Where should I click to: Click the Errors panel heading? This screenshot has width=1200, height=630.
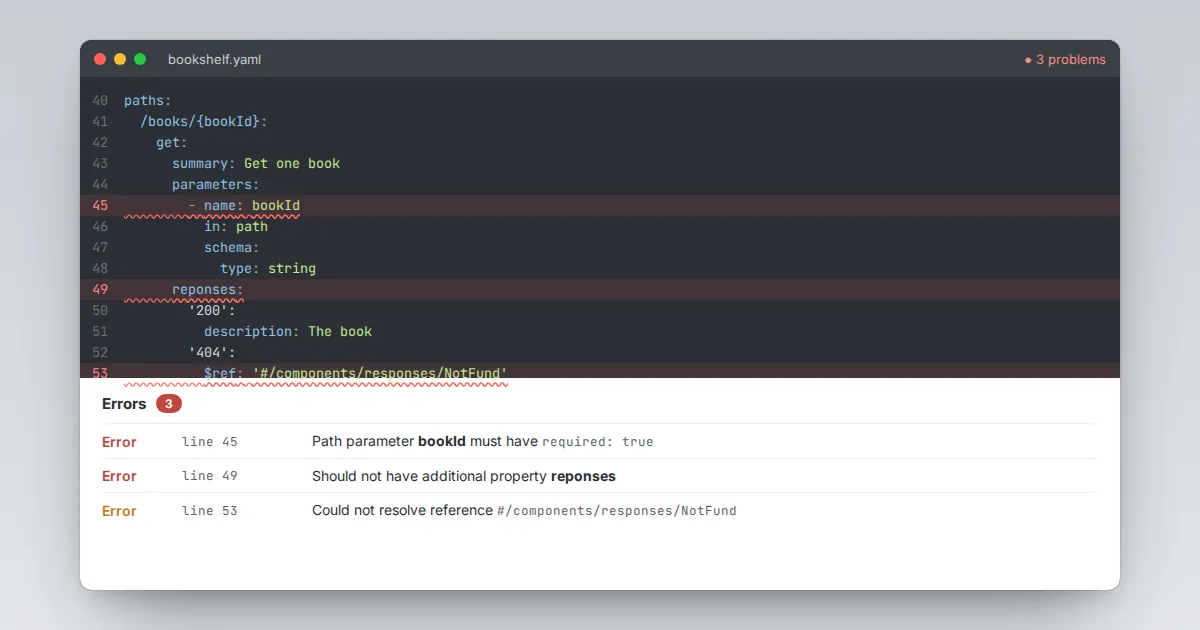tap(124, 404)
